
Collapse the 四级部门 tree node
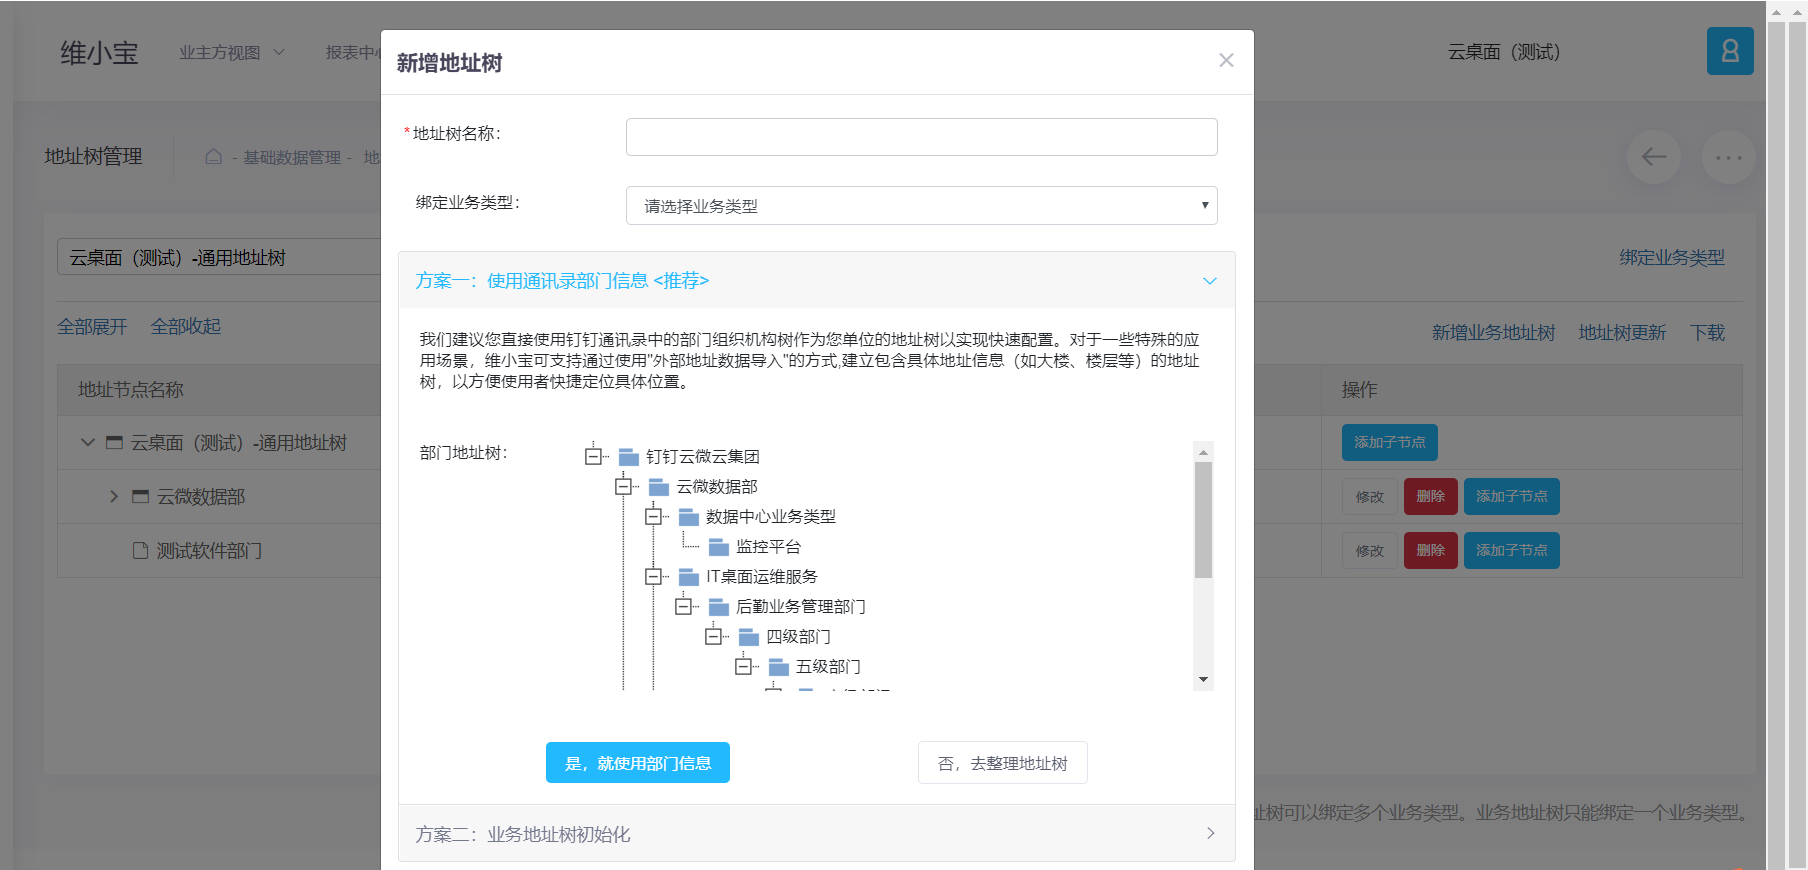713,636
